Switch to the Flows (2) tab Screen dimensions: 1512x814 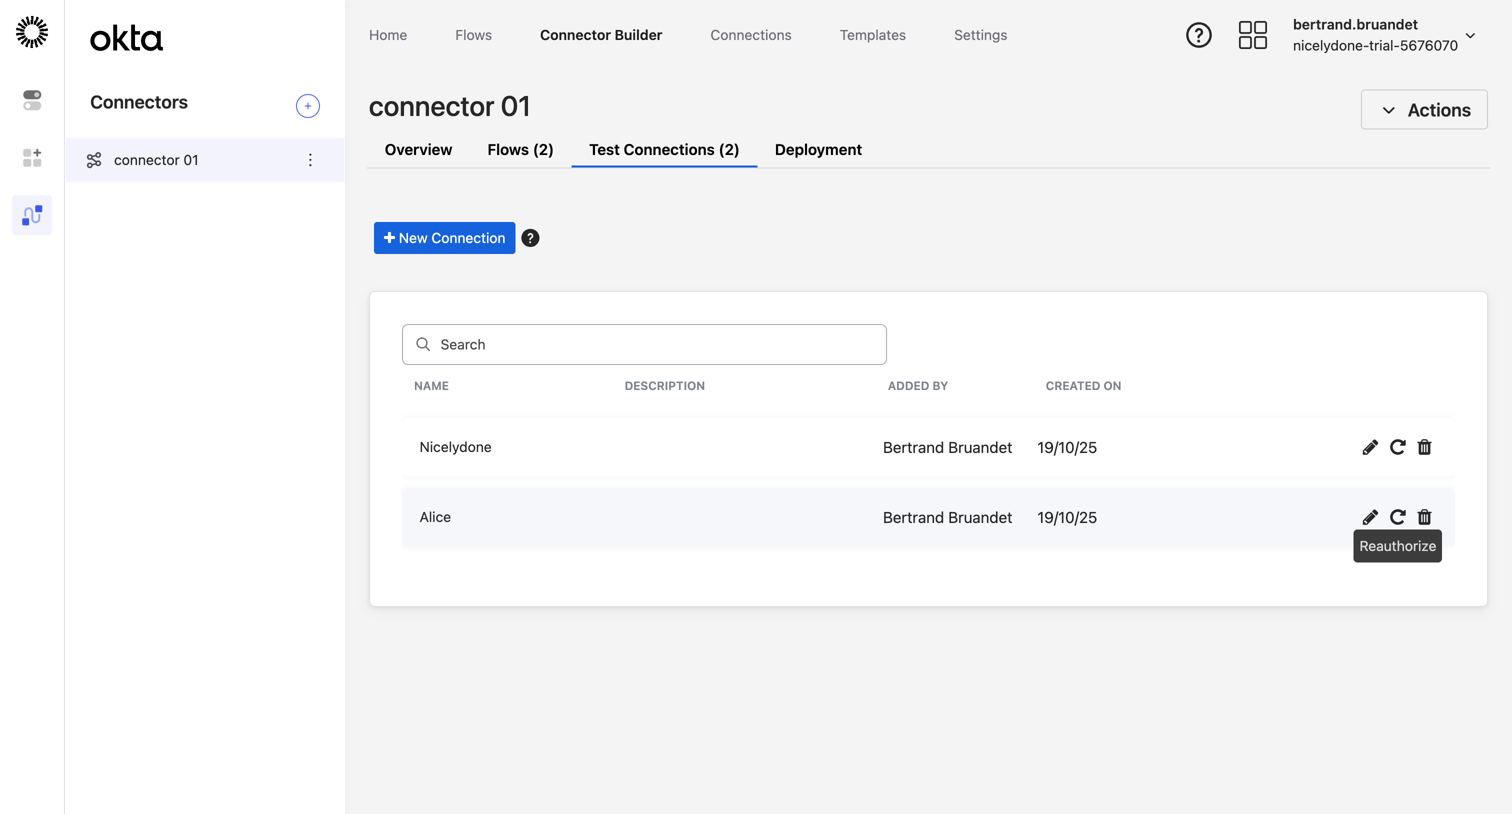(520, 150)
